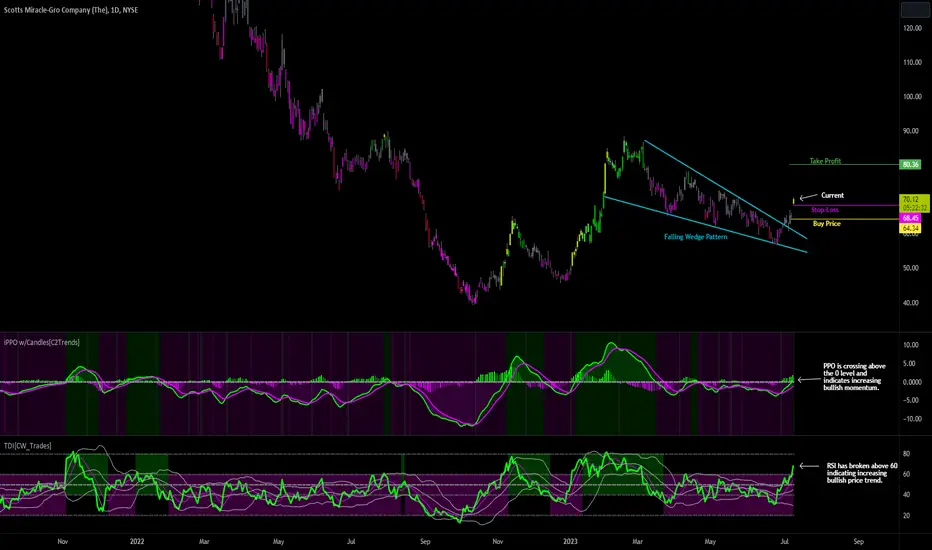Select the 'PPO is crossing above' annotation text
The width and height of the screenshot is (932, 550).
point(854,377)
